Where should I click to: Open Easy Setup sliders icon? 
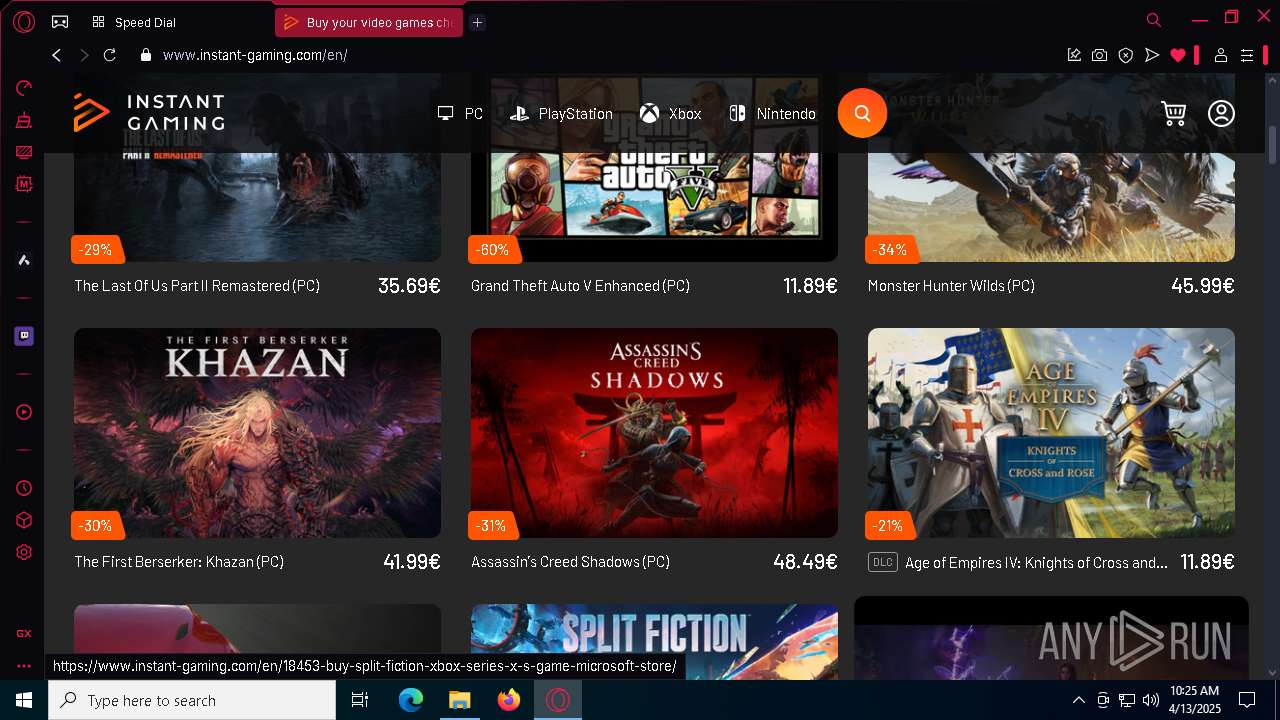pos(1247,55)
